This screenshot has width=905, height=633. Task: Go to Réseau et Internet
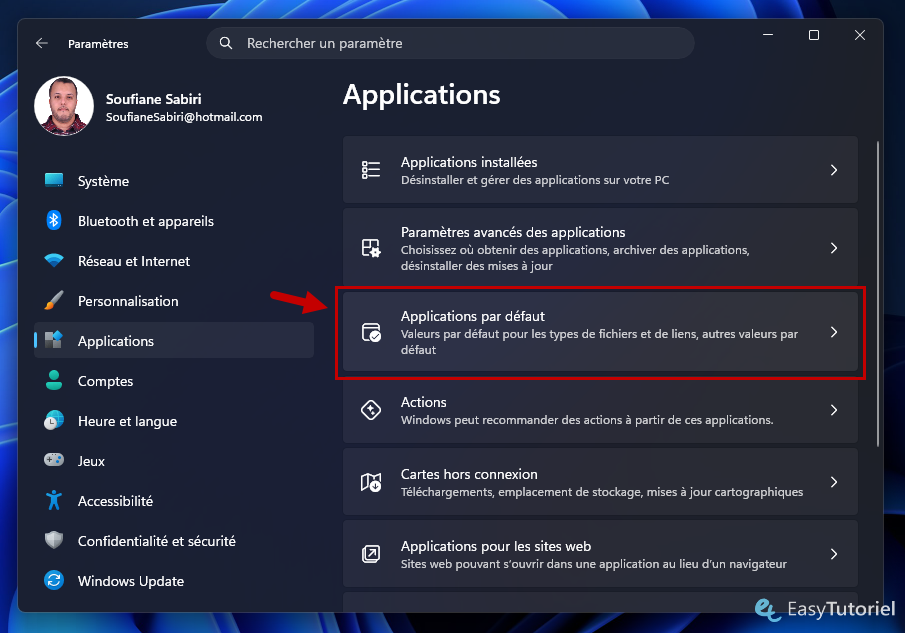coord(174,261)
